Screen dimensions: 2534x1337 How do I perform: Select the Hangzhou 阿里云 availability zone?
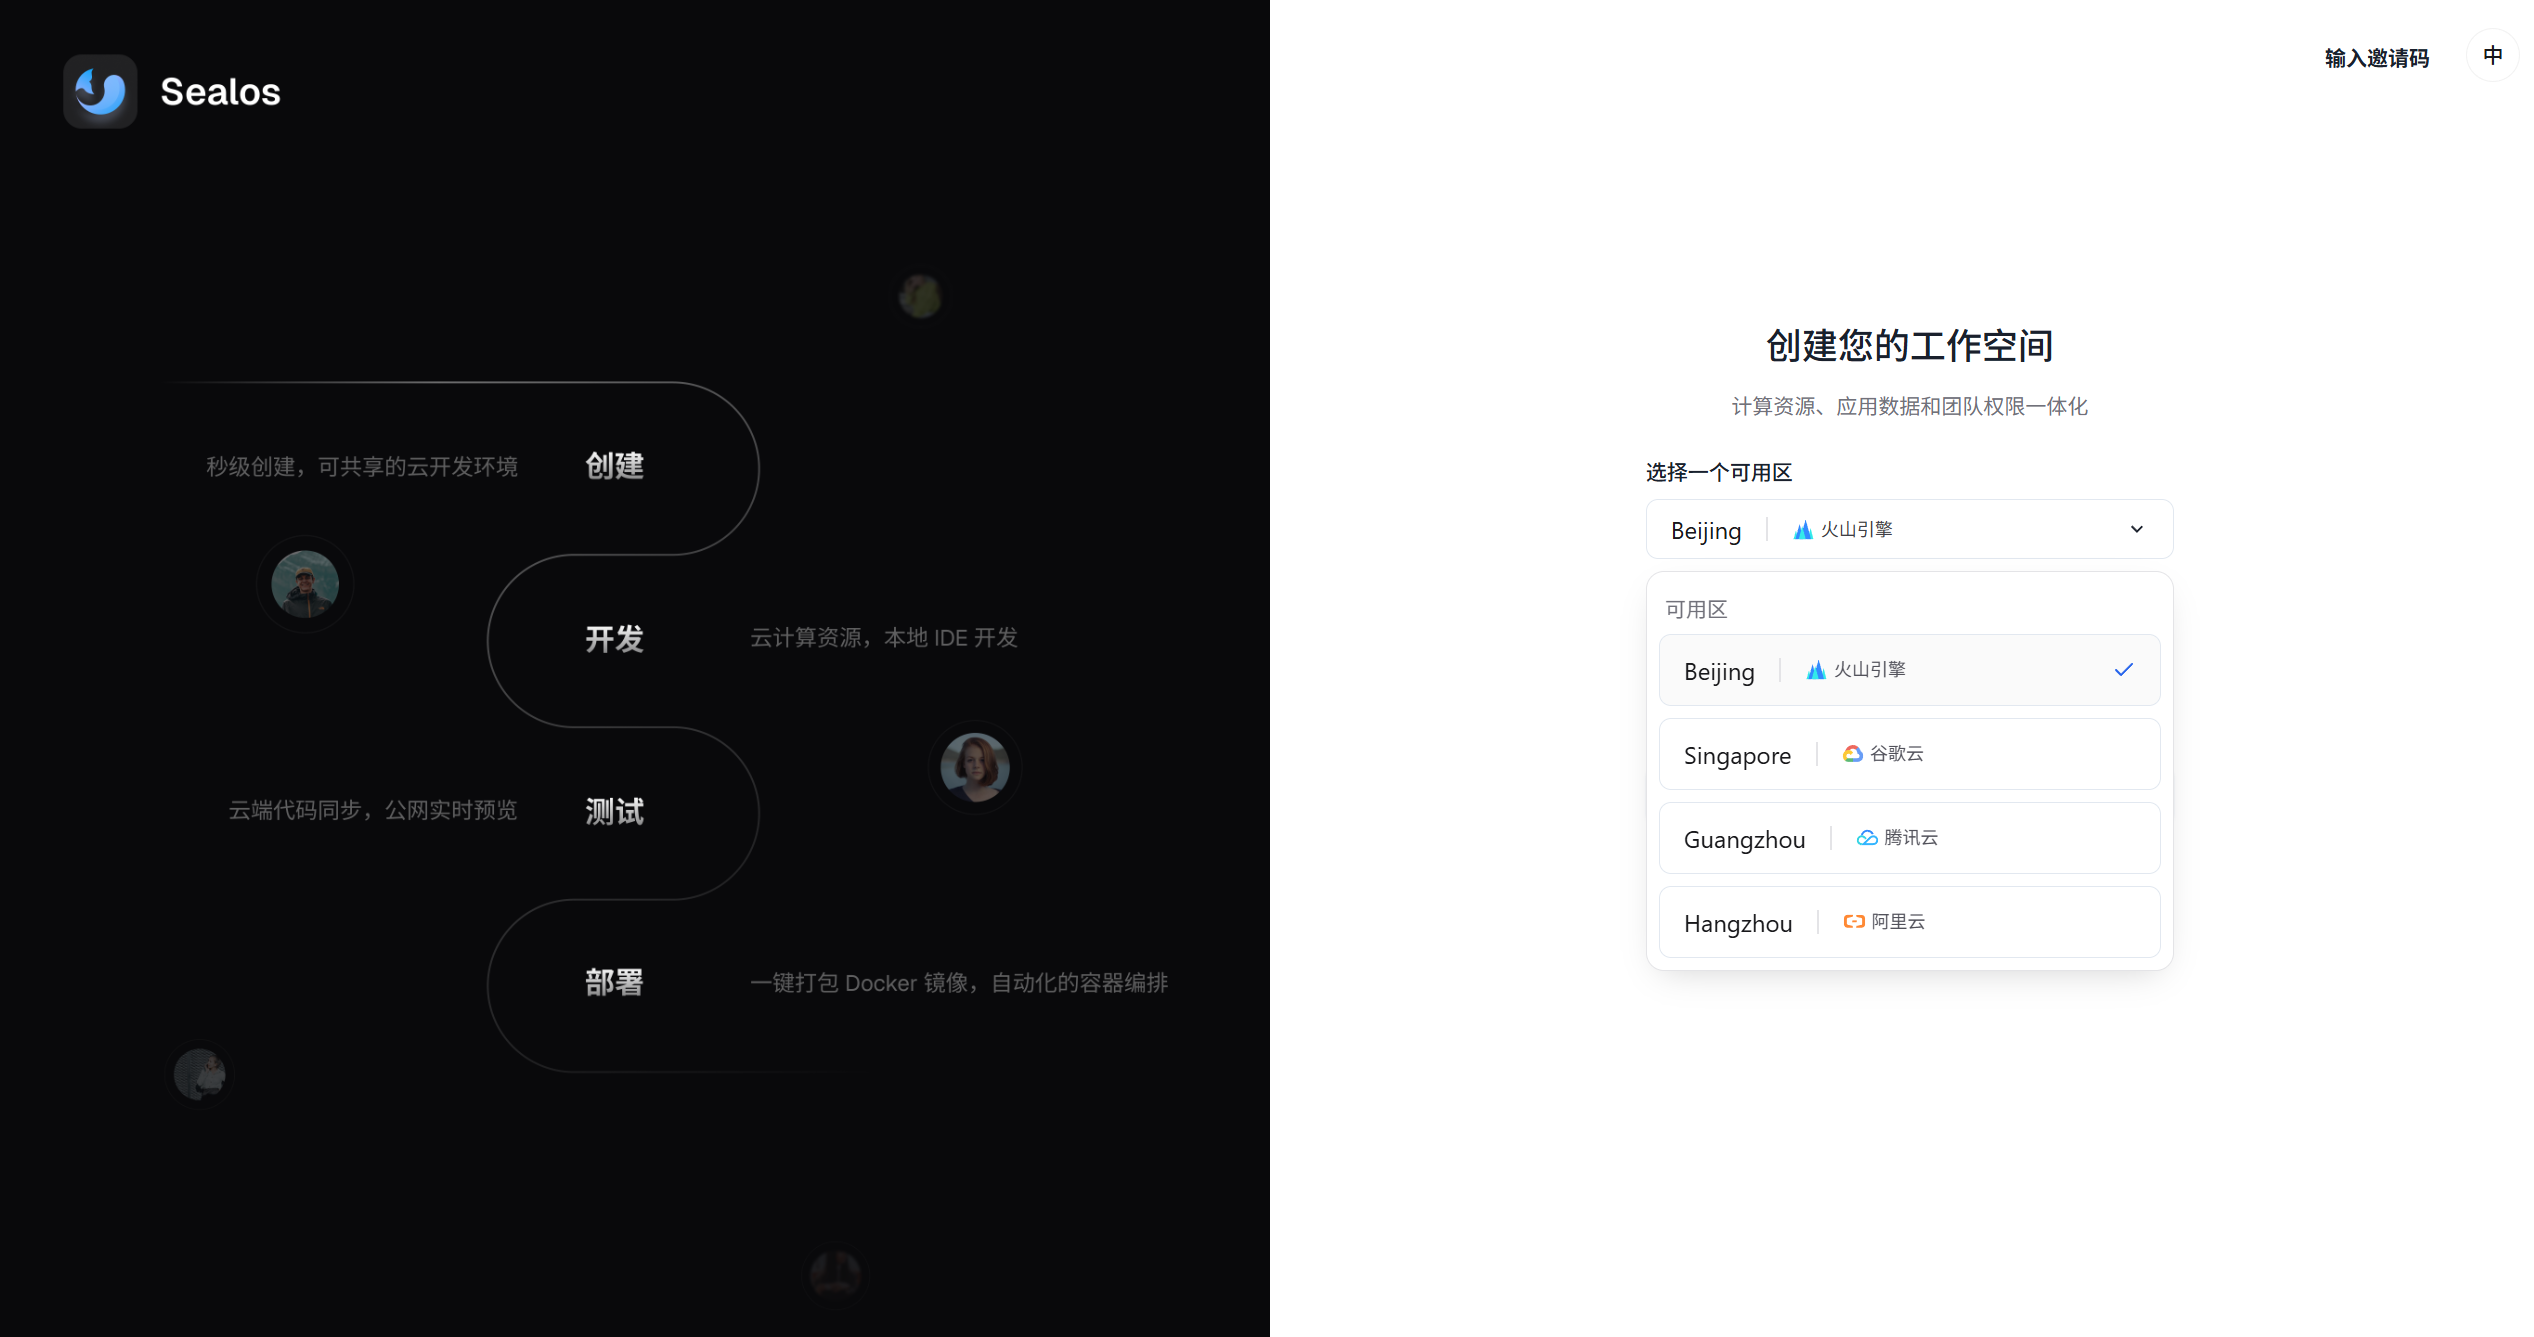(x=1908, y=921)
